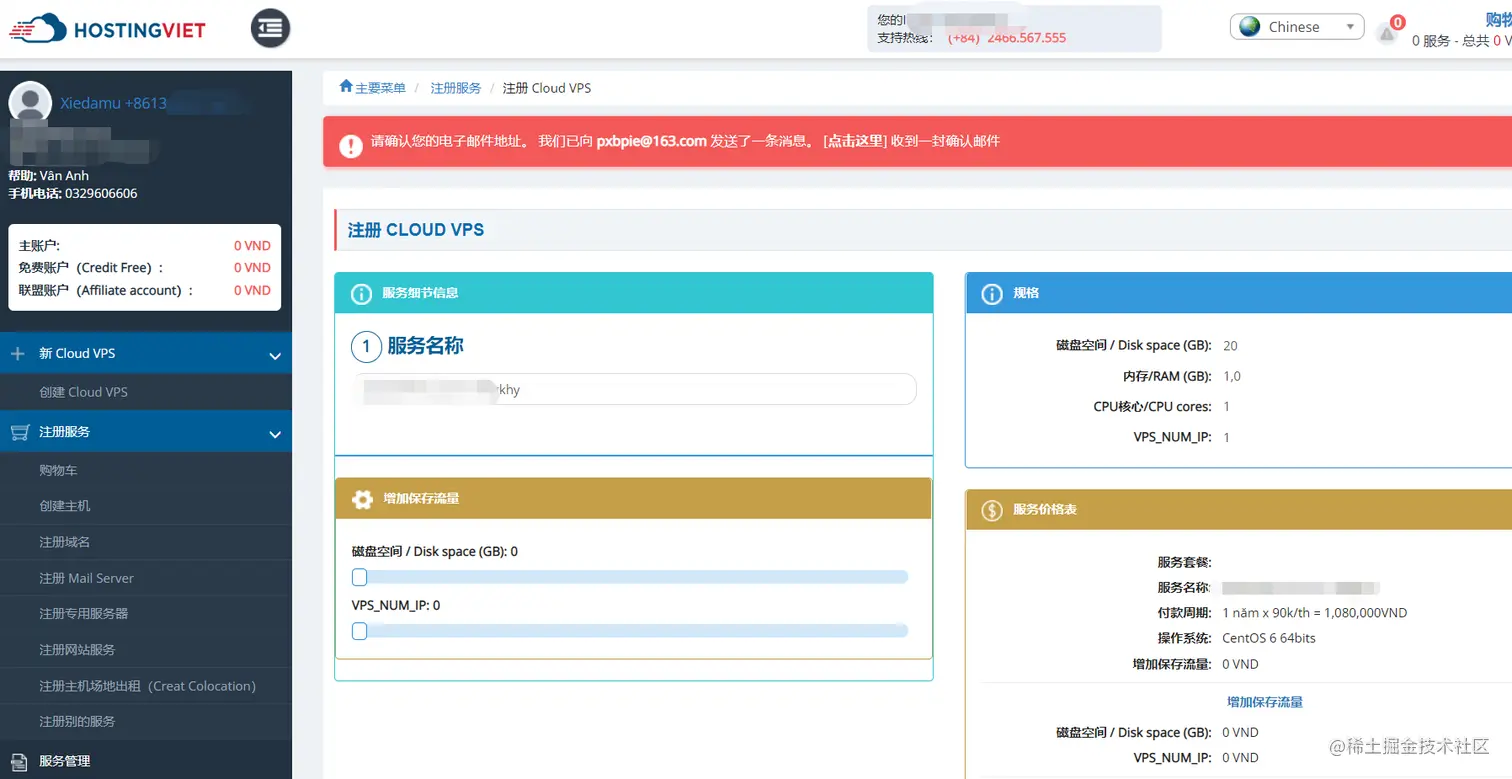
Task: Click the Affiliate account balance 0 VND
Action: (252, 291)
